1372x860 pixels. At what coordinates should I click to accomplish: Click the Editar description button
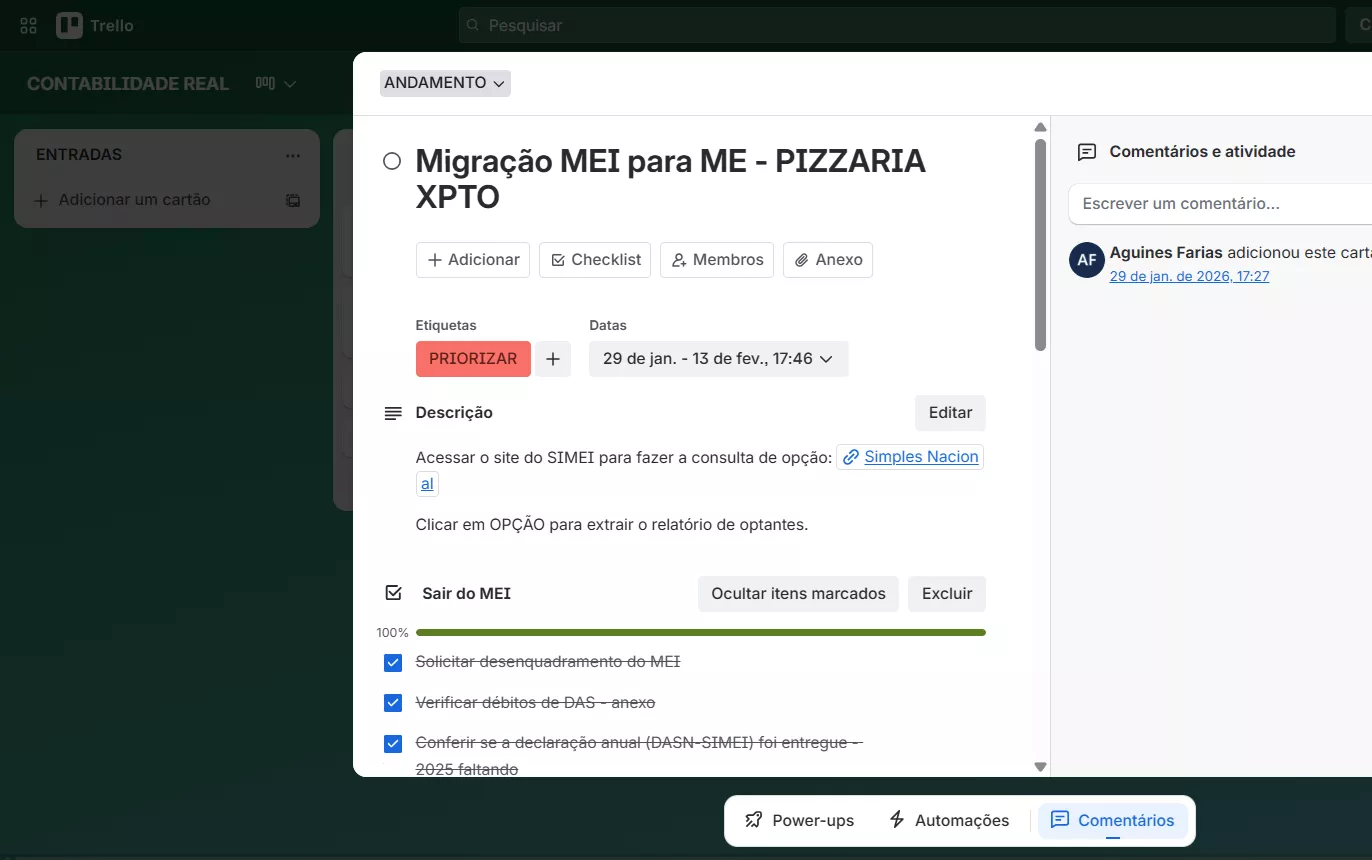pos(950,413)
